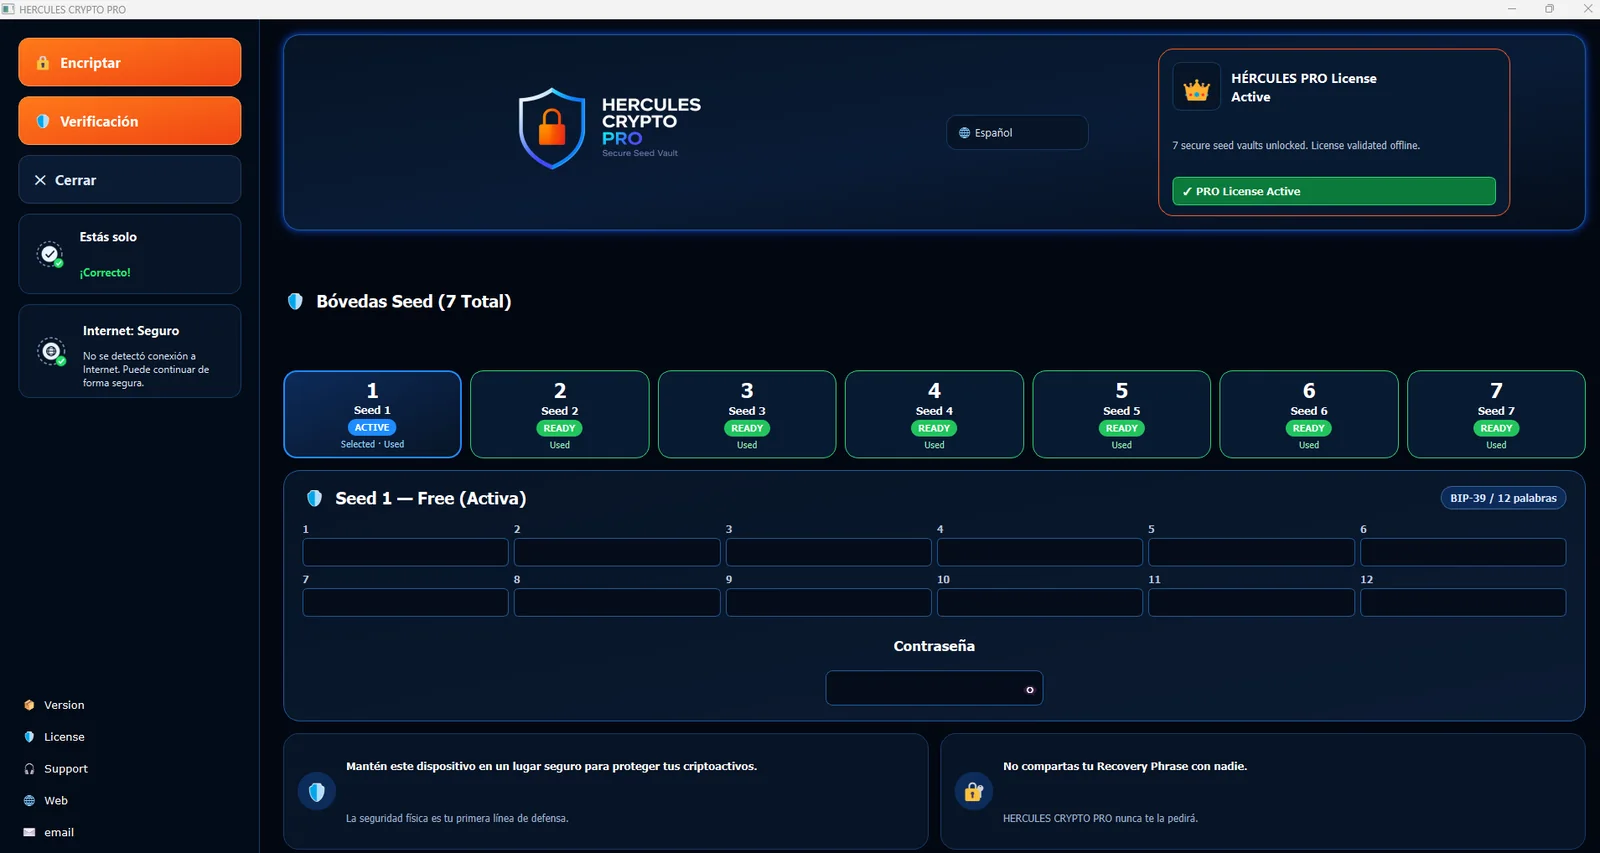Select the Seed 7 vault card
This screenshot has height=853, width=1600.
tap(1496, 414)
